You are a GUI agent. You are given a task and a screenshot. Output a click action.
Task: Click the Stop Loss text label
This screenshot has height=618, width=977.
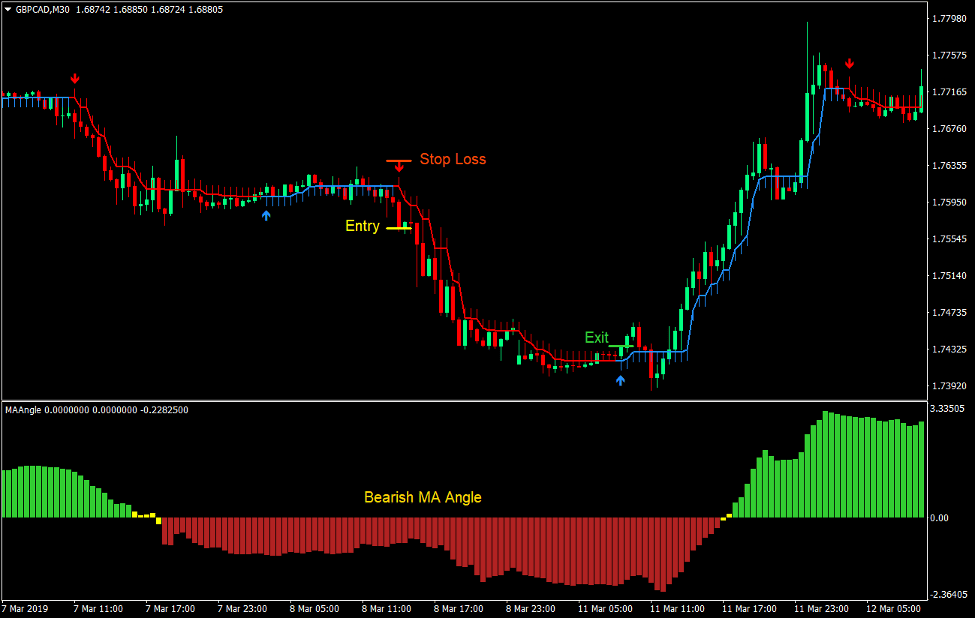tap(452, 159)
